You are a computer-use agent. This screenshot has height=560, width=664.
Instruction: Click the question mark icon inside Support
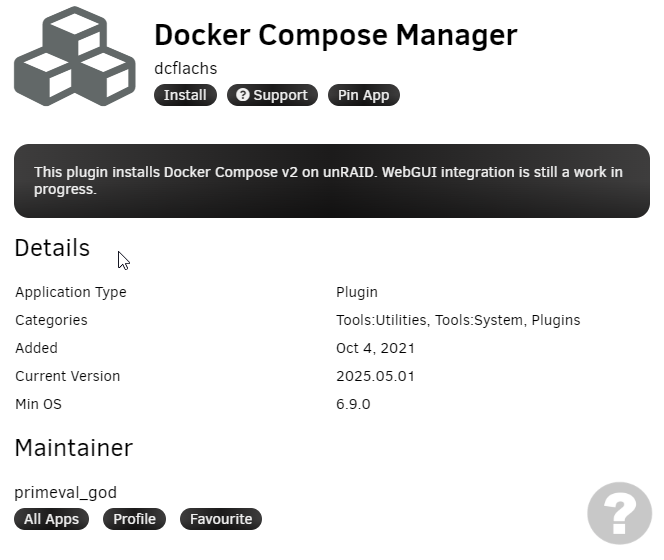click(x=243, y=95)
